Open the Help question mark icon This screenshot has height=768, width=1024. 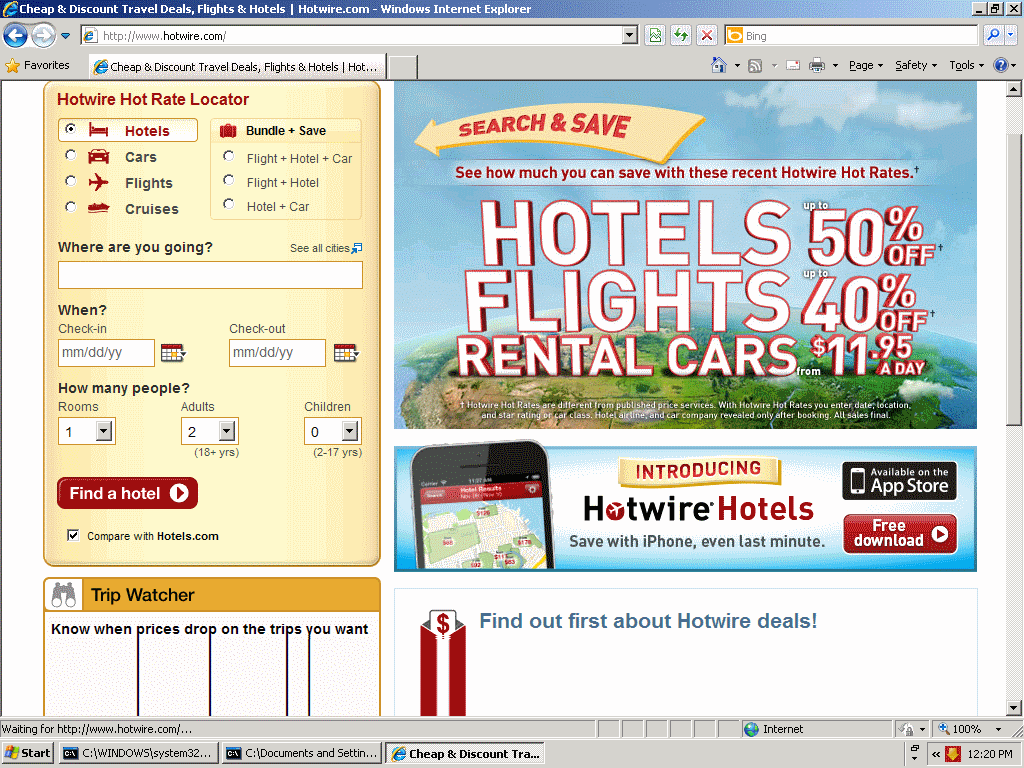pyautogui.click(x=1000, y=65)
